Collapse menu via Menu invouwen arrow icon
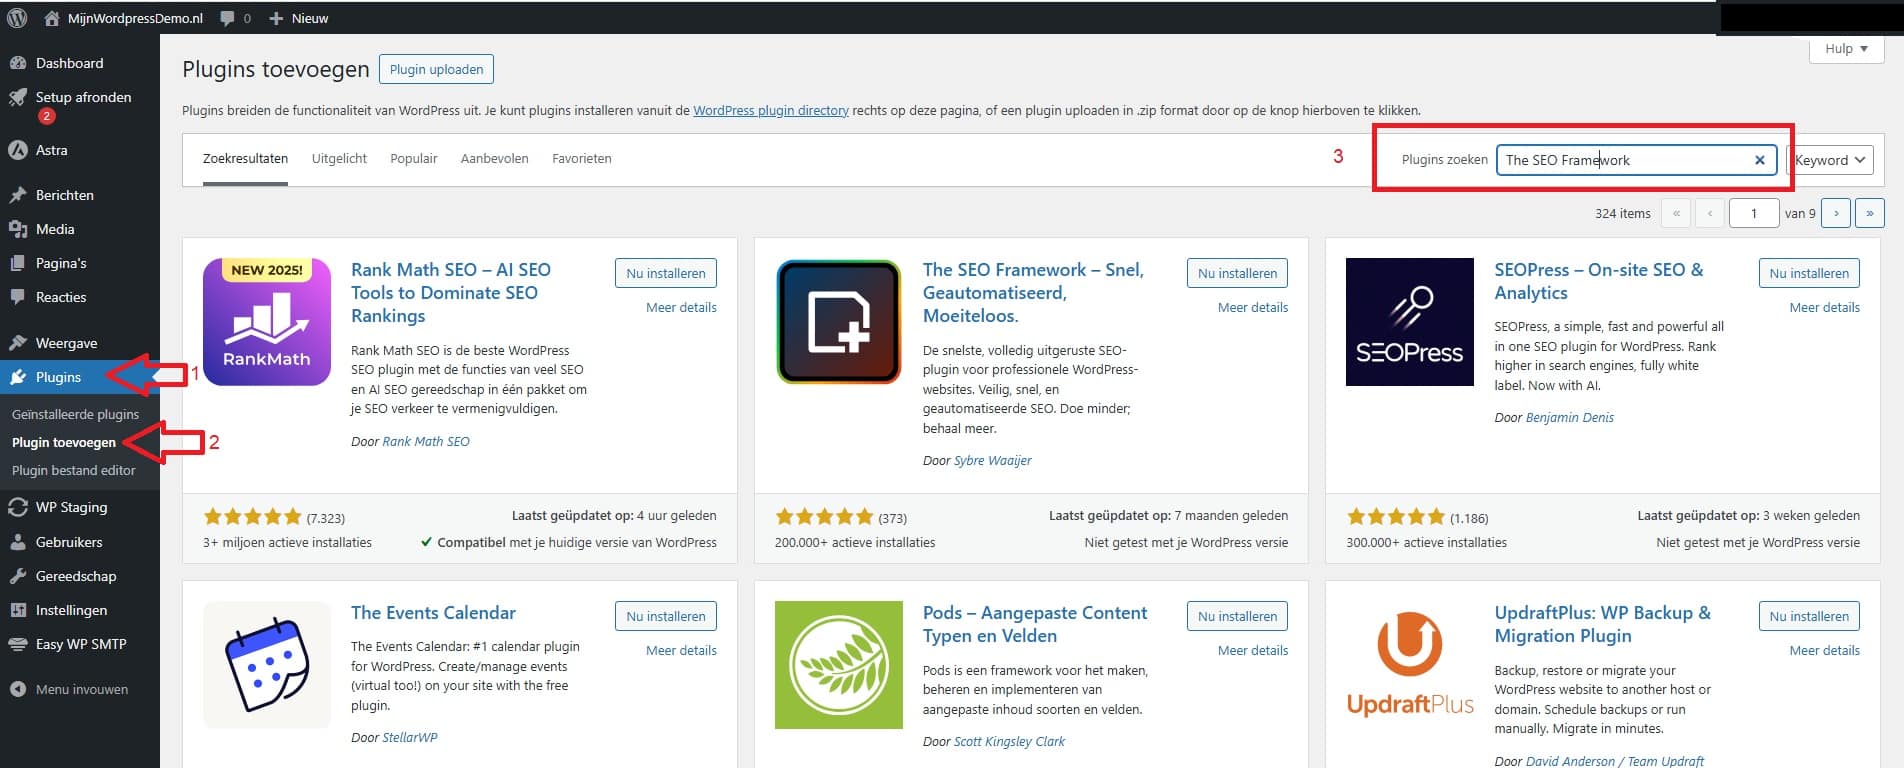This screenshot has width=1904, height=780. 17,689
